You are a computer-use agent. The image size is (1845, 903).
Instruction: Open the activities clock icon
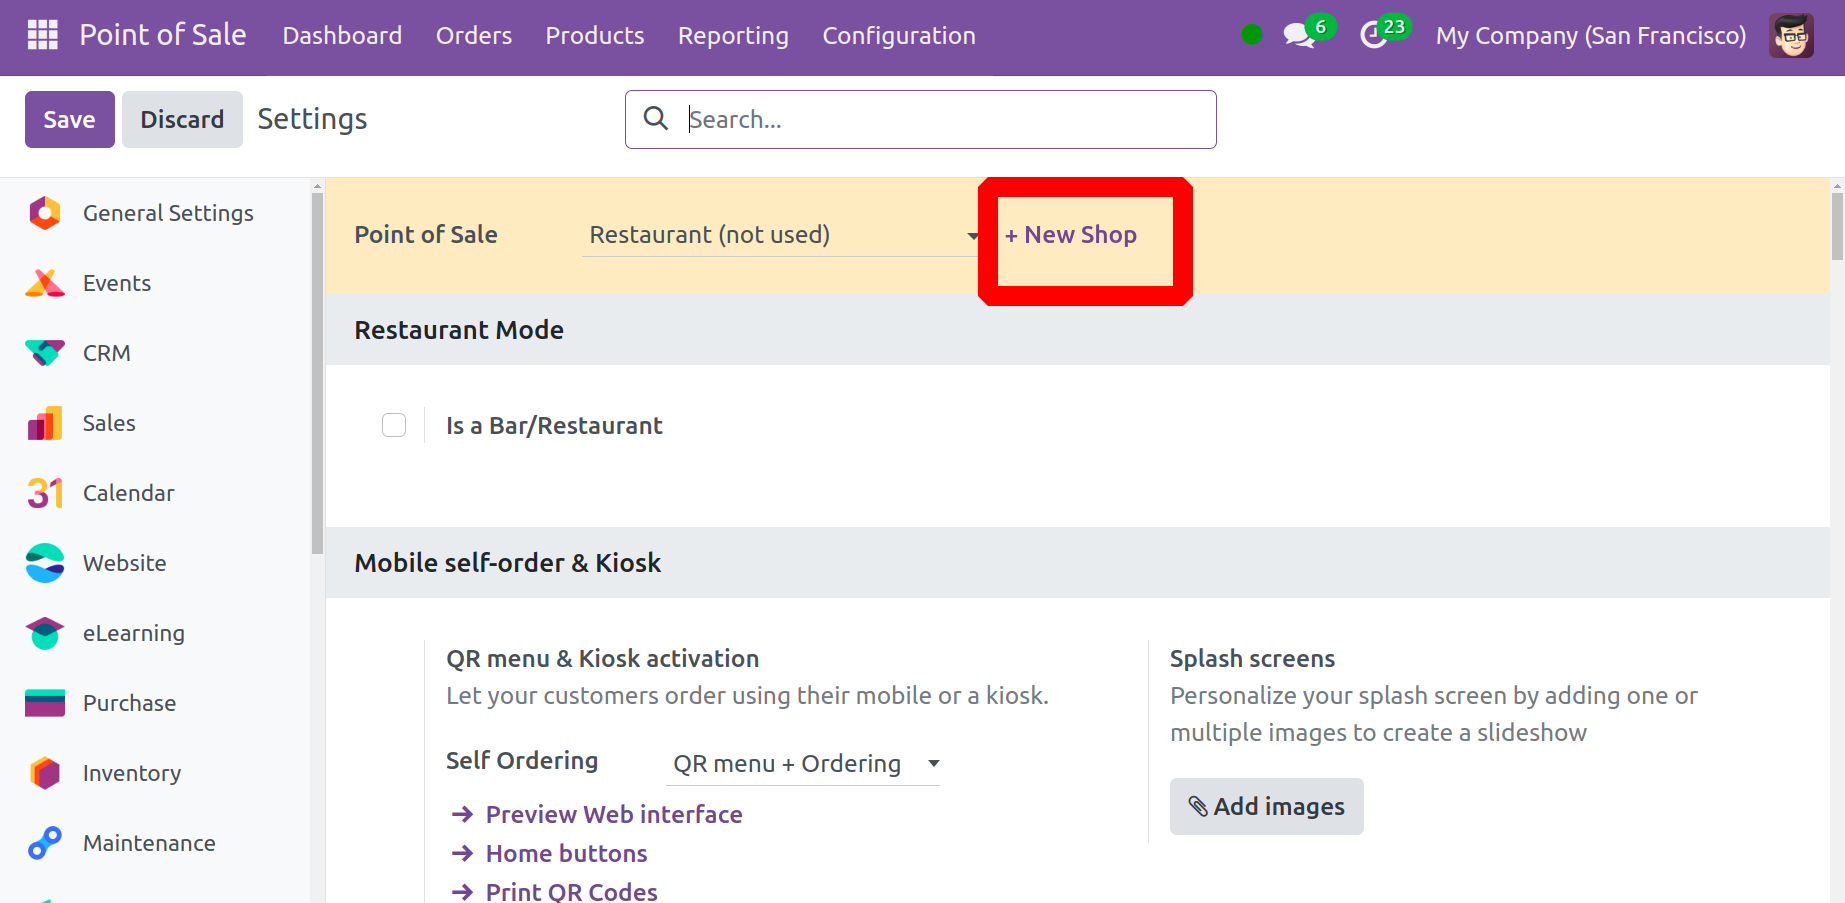coord(1373,36)
